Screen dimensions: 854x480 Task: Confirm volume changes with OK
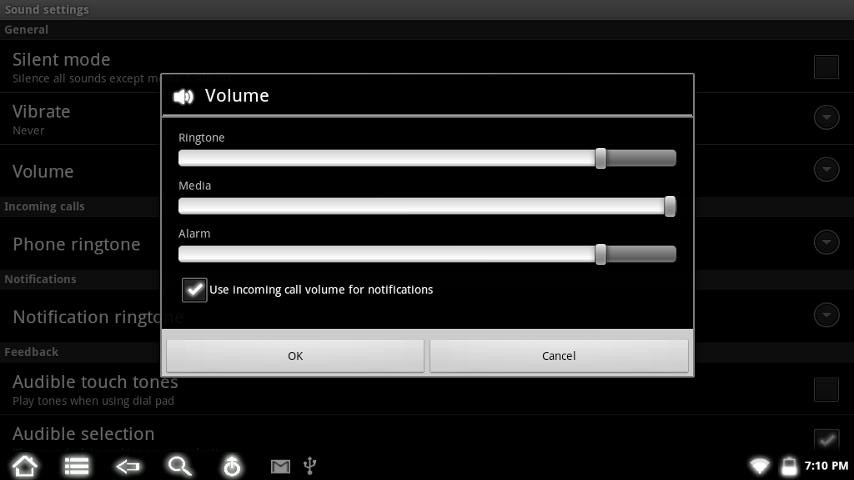295,356
